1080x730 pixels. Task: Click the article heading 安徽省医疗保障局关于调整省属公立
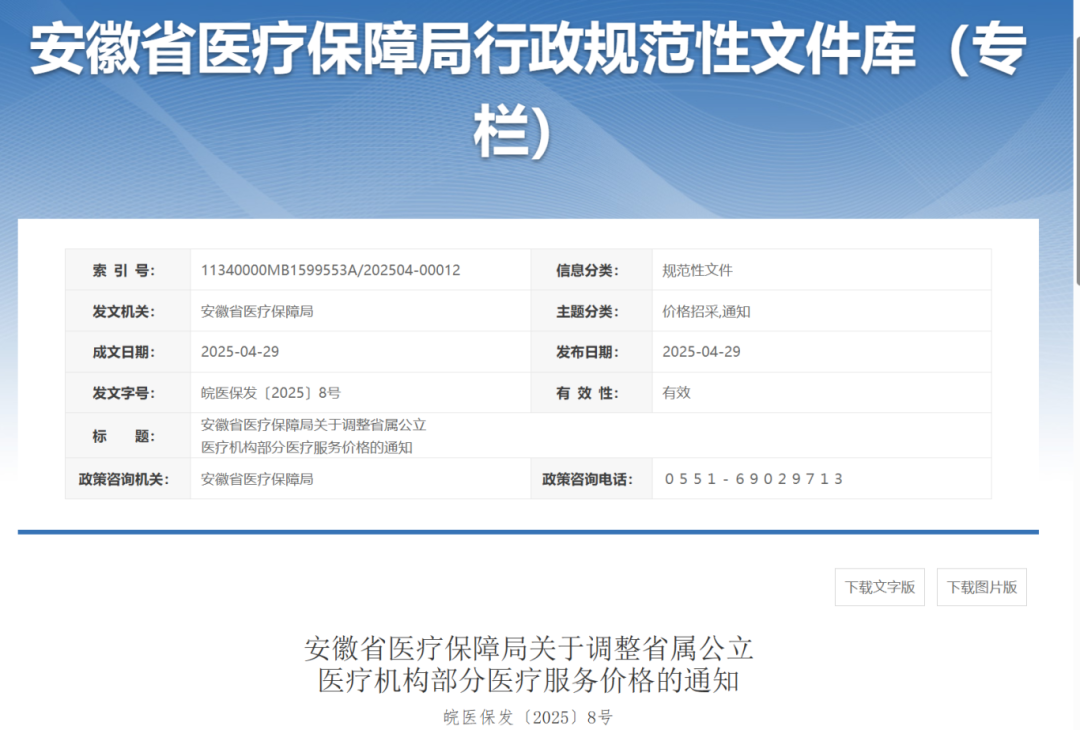(528, 648)
